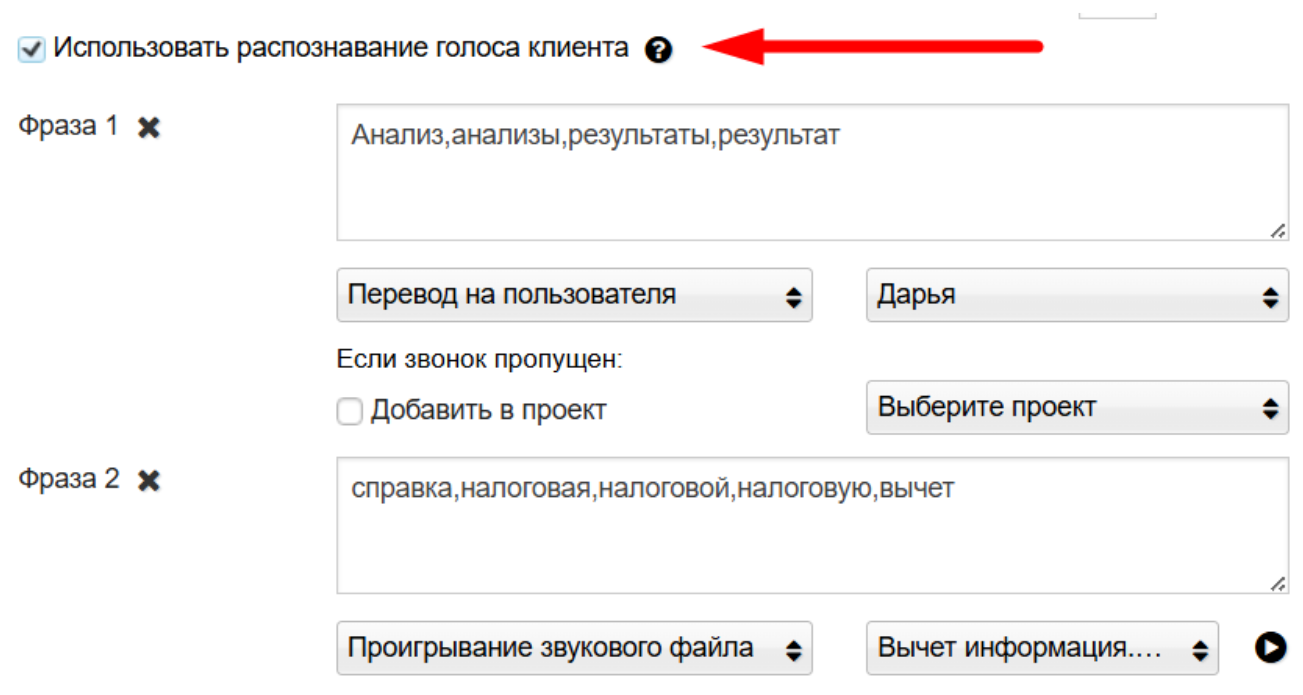
Task: Click the 'Использовать распознавание голоса клиента' label text
Action: coord(341,48)
